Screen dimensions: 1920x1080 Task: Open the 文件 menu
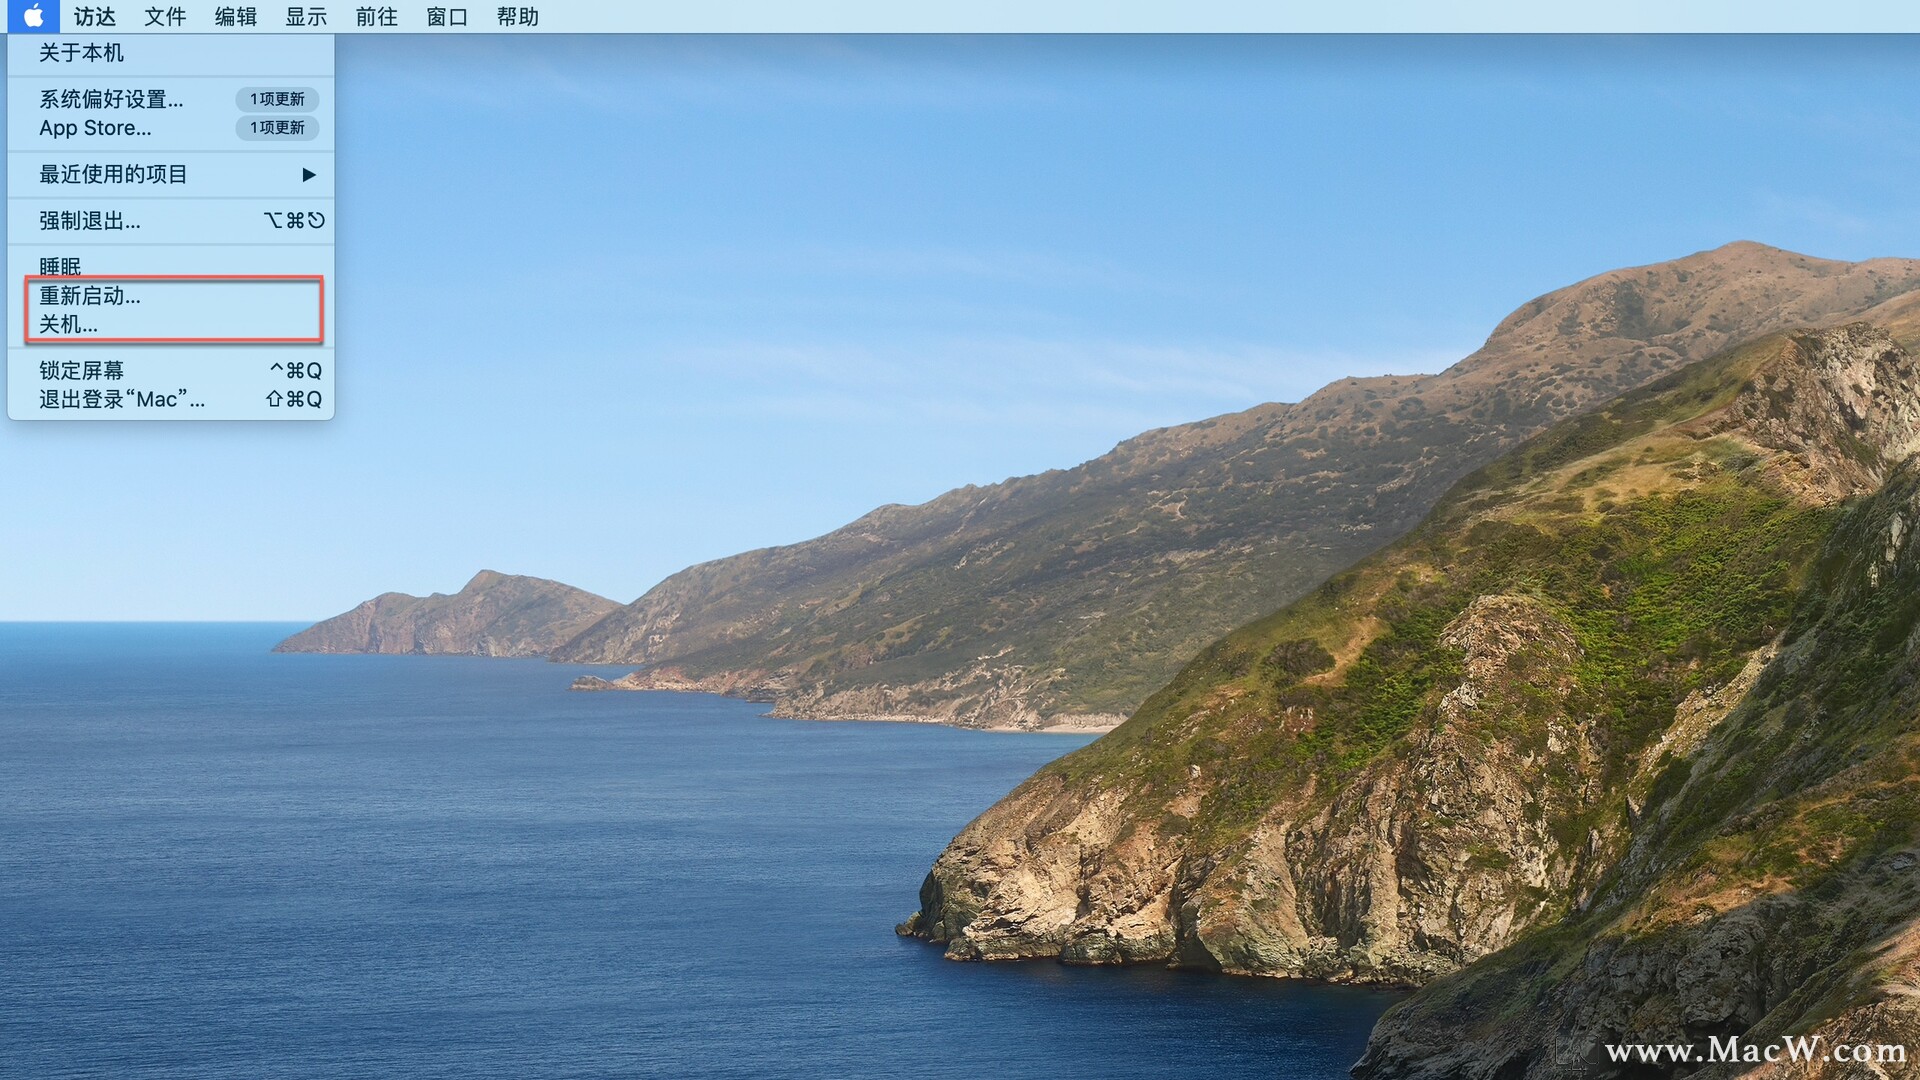(165, 17)
